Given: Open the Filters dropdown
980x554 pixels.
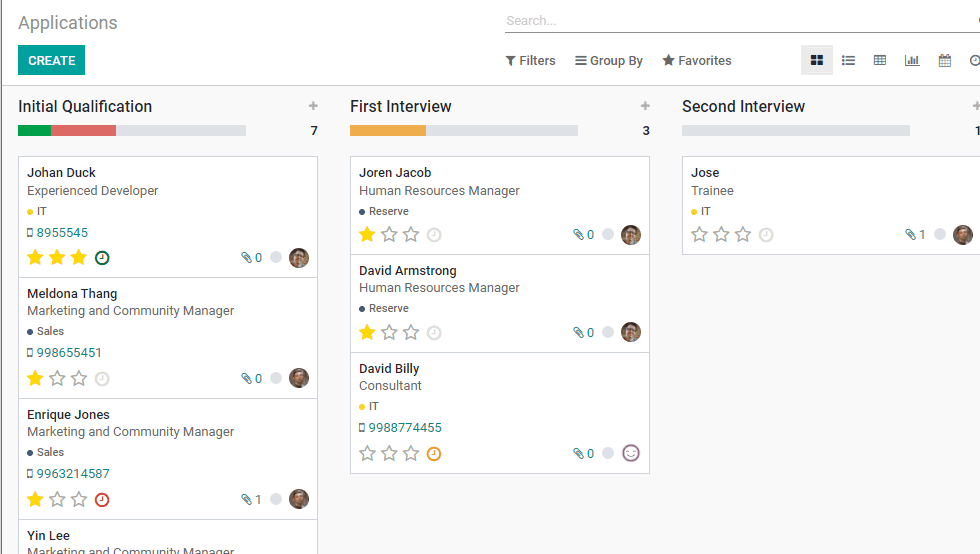Looking at the screenshot, I should 530,61.
